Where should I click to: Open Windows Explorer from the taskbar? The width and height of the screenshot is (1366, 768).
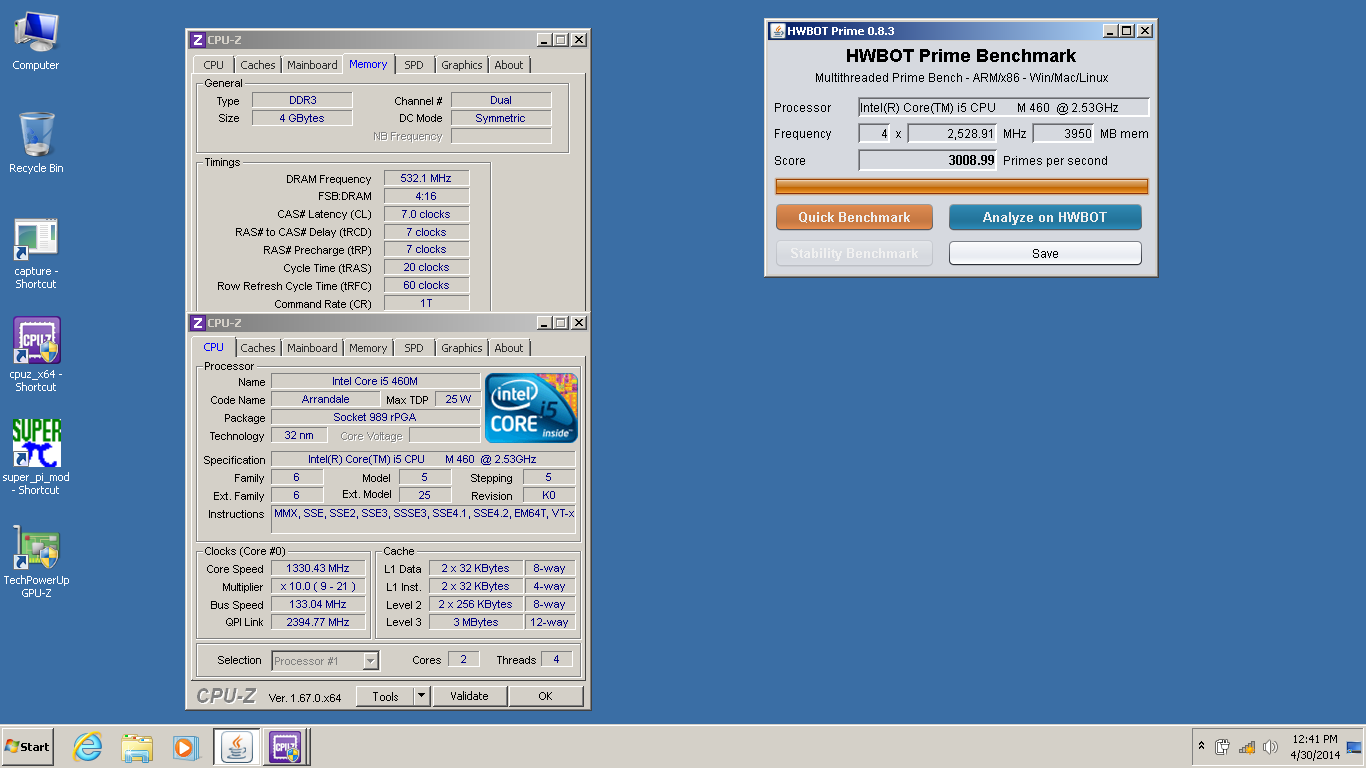click(x=137, y=746)
